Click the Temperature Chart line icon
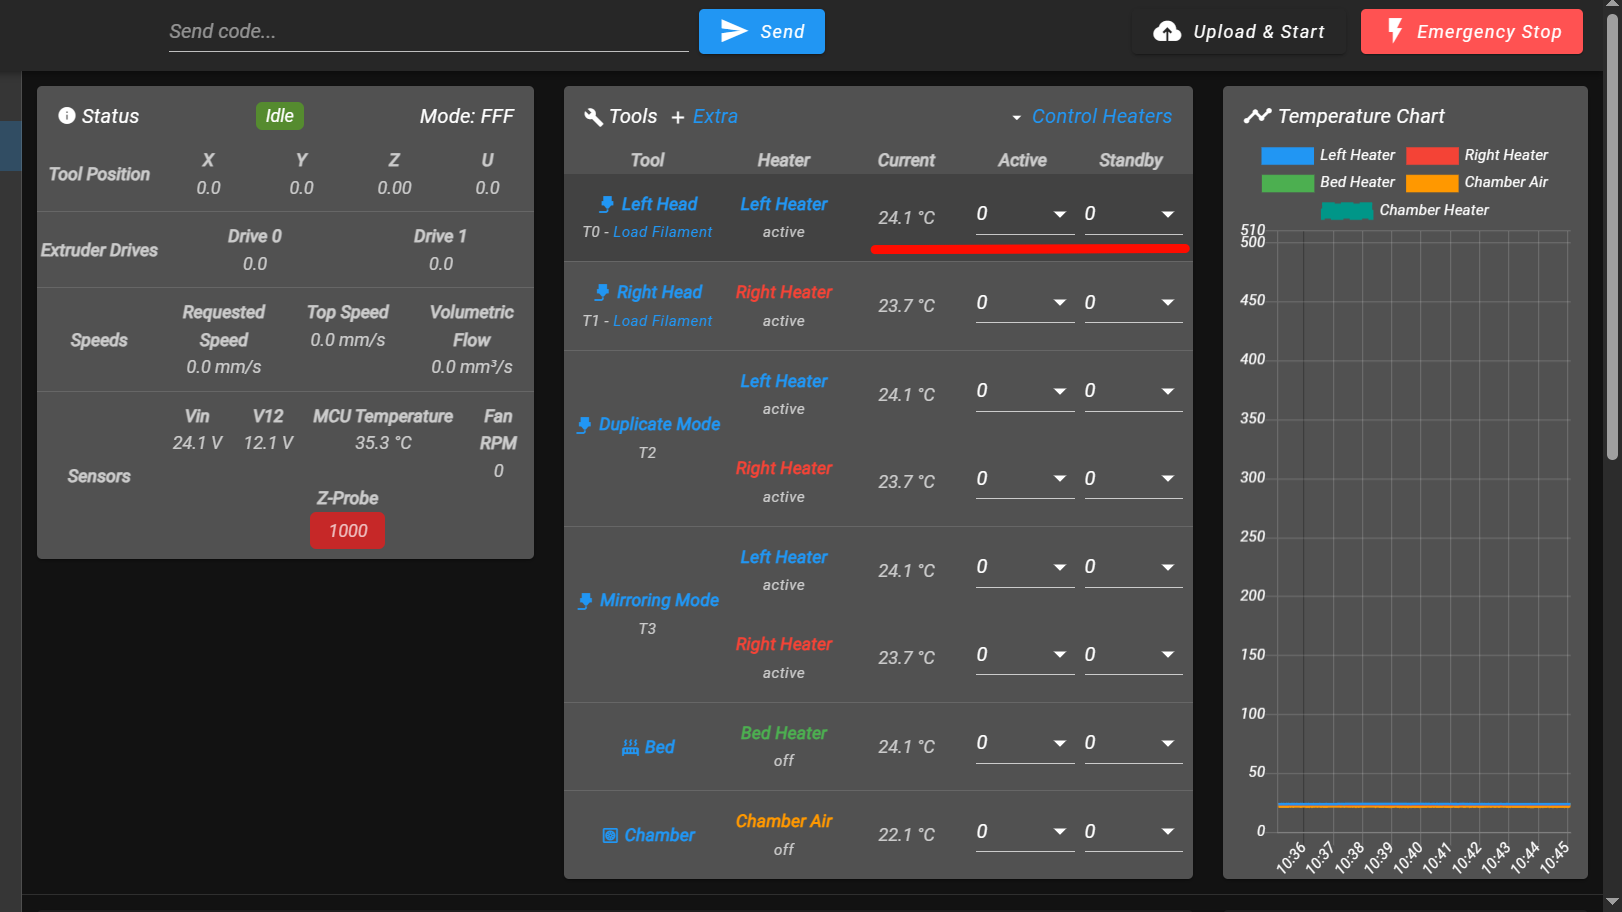 pos(1257,116)
